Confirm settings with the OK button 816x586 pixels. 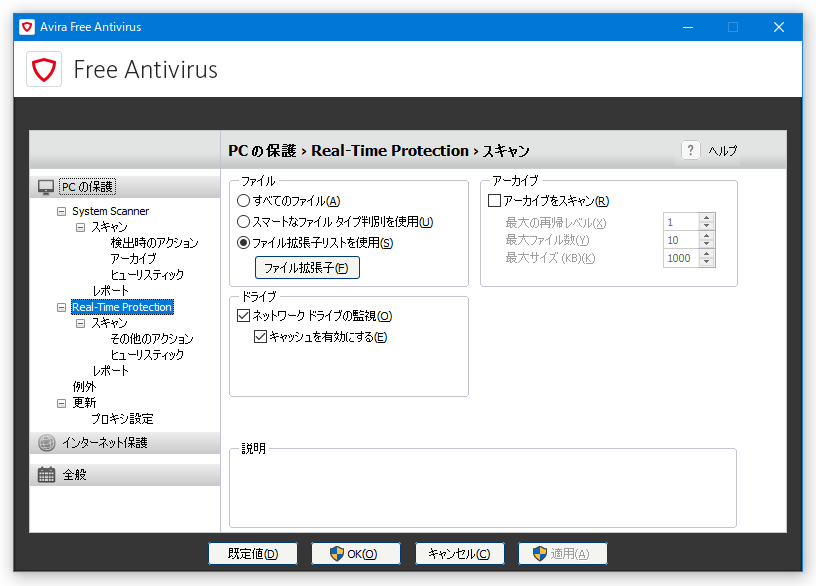(x=356, y=554)
